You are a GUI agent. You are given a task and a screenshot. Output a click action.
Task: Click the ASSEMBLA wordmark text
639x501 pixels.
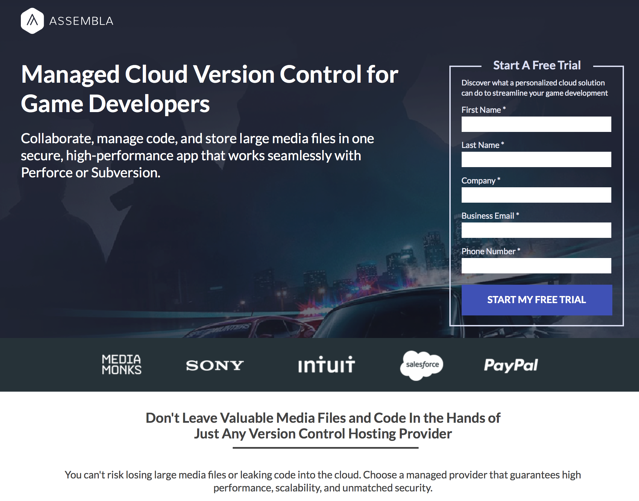pos(81,21)
